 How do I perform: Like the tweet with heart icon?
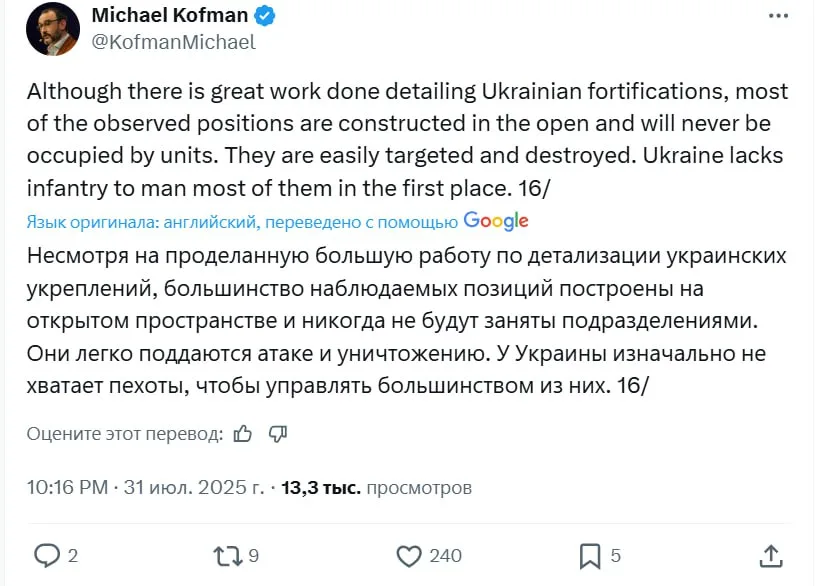click(x=408, y=555)
